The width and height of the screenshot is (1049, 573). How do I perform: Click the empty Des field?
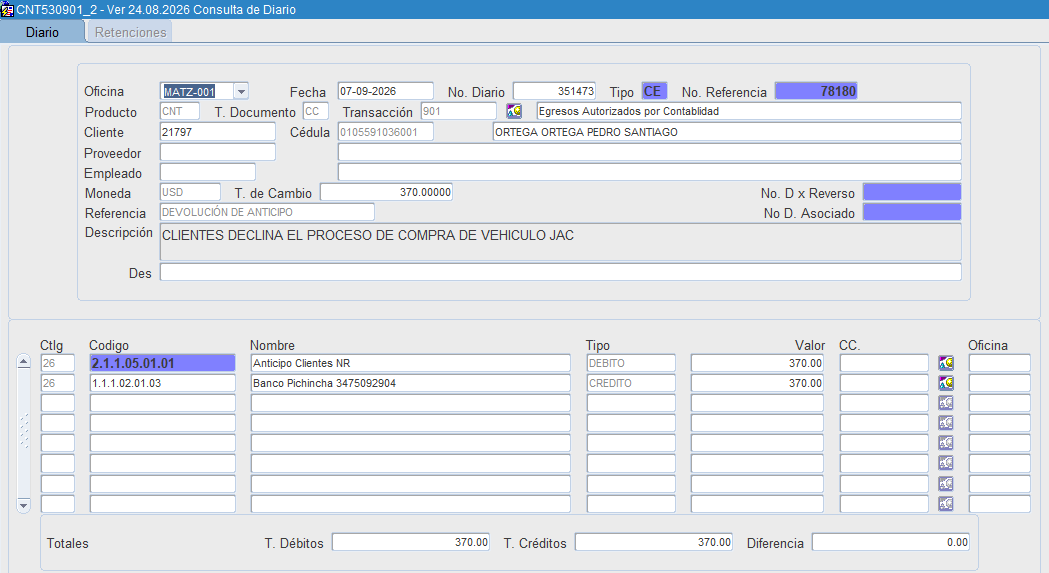561,272
